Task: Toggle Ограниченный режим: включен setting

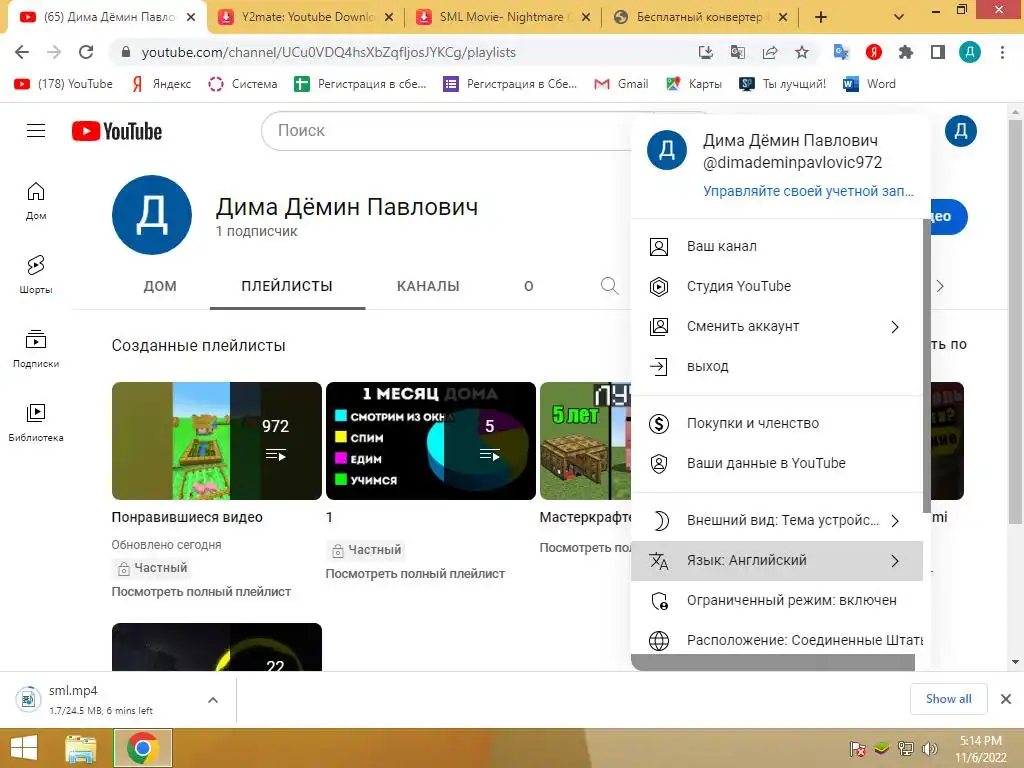Action: click(777, 600)
